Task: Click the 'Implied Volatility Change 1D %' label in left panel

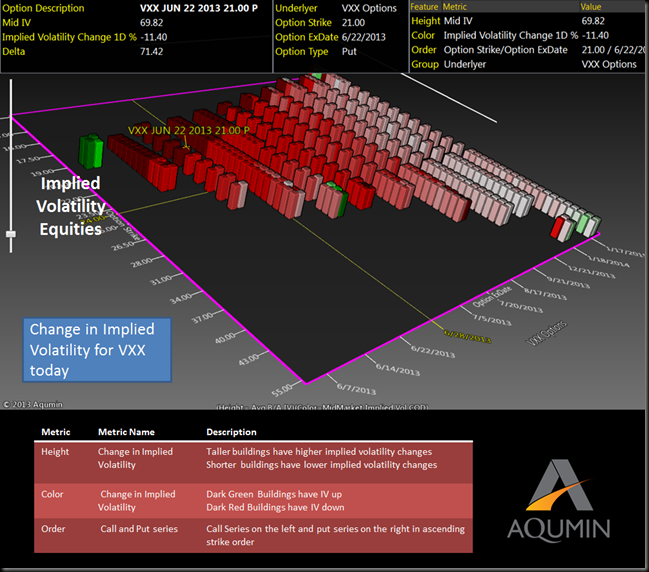Action: coord(69,37)
